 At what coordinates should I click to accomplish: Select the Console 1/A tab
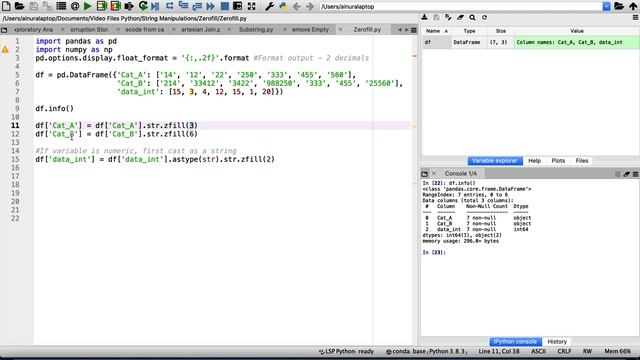click(x=460, y=173)
